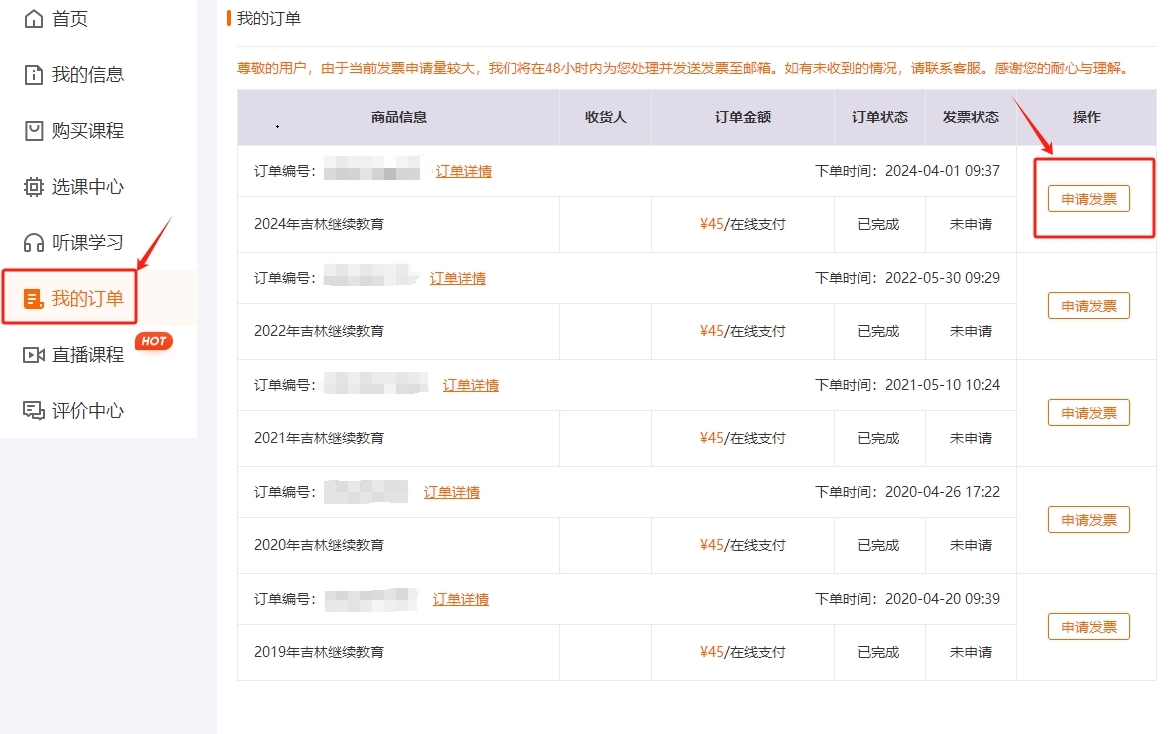Screen dimensions: 1174x734
Task: Open 订单详情 for the 2022-05-30 order
Action: point(458,277)
